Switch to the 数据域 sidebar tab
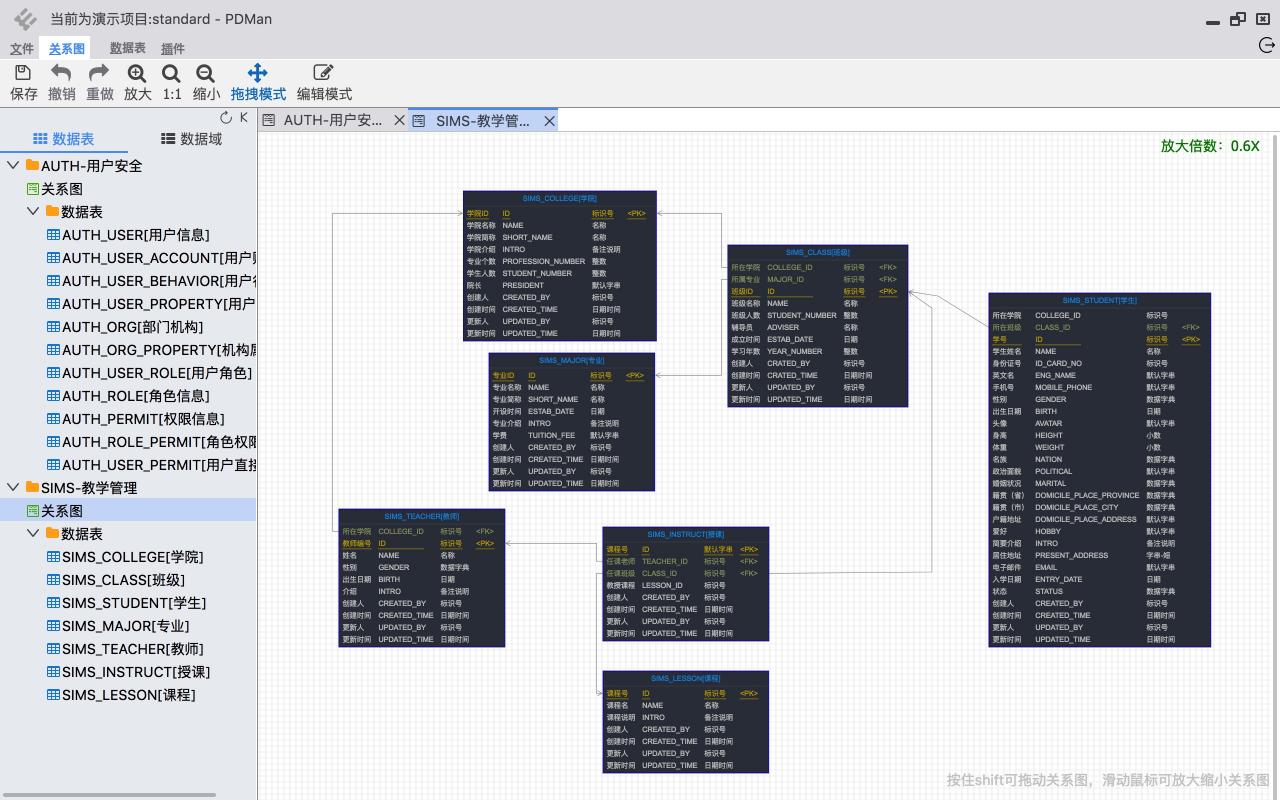This screenshot has height=800, width=1280. pyautogui.click(x=192, y=139)
